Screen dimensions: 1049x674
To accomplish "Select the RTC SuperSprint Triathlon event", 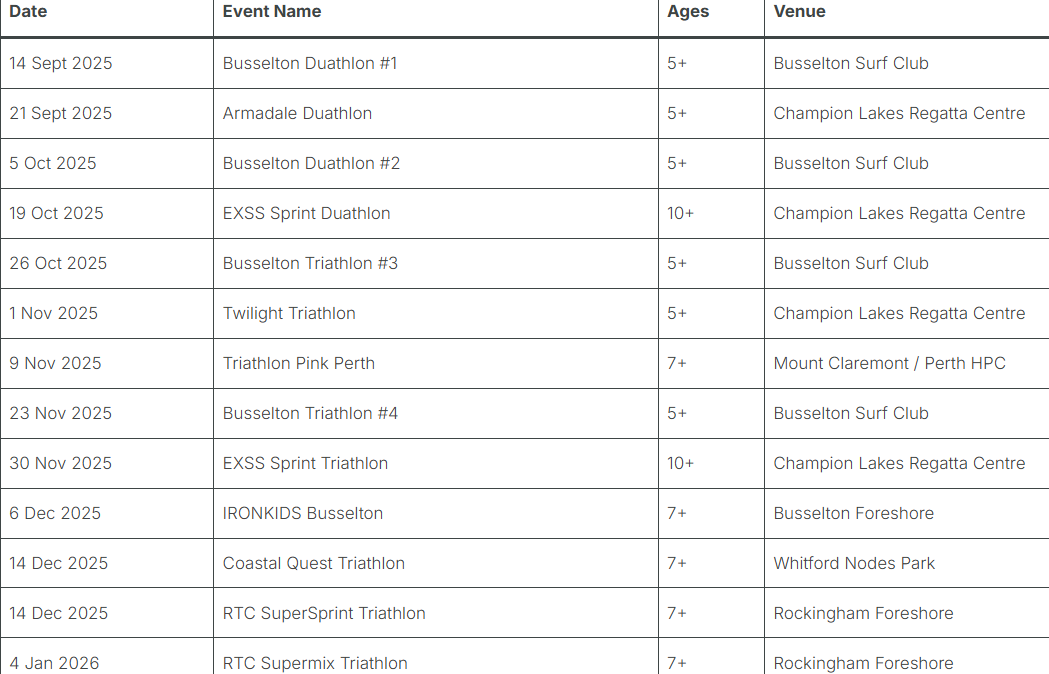I will [x=324, y=613].
